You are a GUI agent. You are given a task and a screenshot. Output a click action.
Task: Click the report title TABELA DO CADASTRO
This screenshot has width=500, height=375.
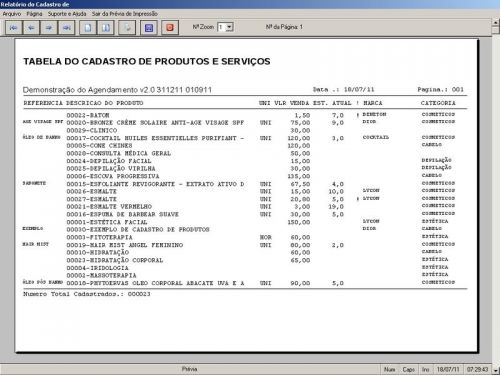click(x=147, y=61)
